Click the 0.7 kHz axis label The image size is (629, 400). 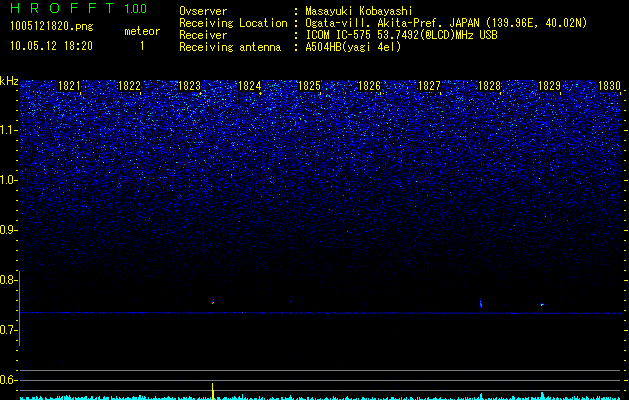tap(7, 330)
